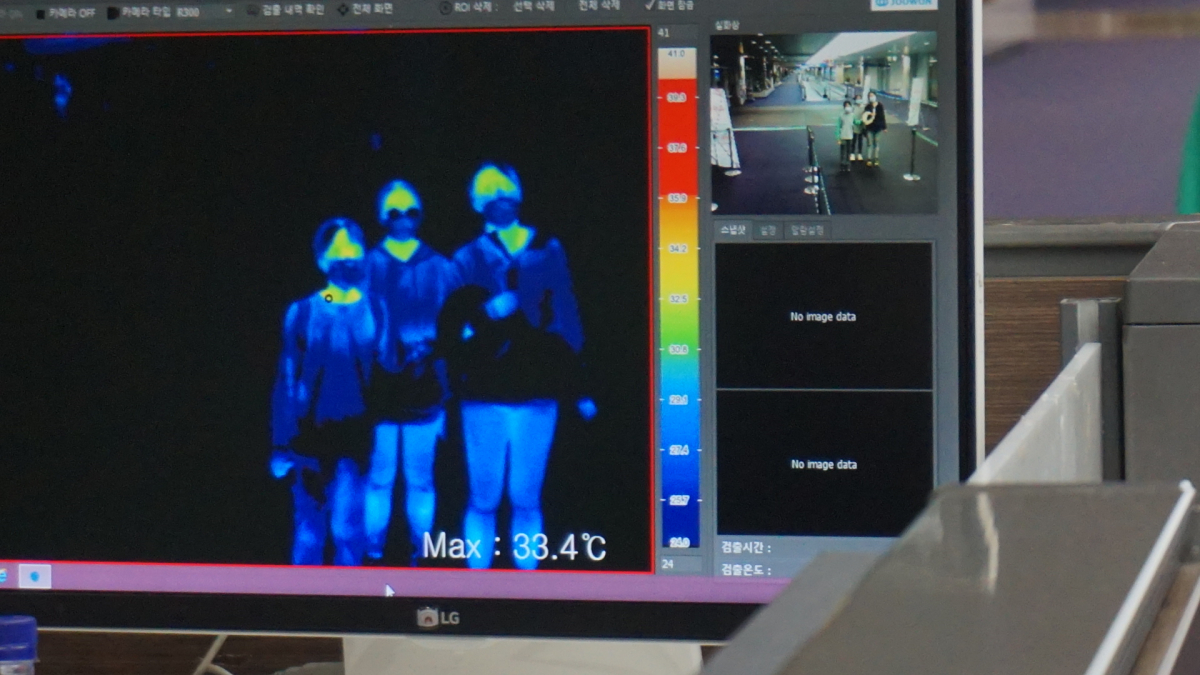Click the lower 'No image data' snapshot slot
The width and height of the screenshot is (1200, 675).
[x=824, y=463]
